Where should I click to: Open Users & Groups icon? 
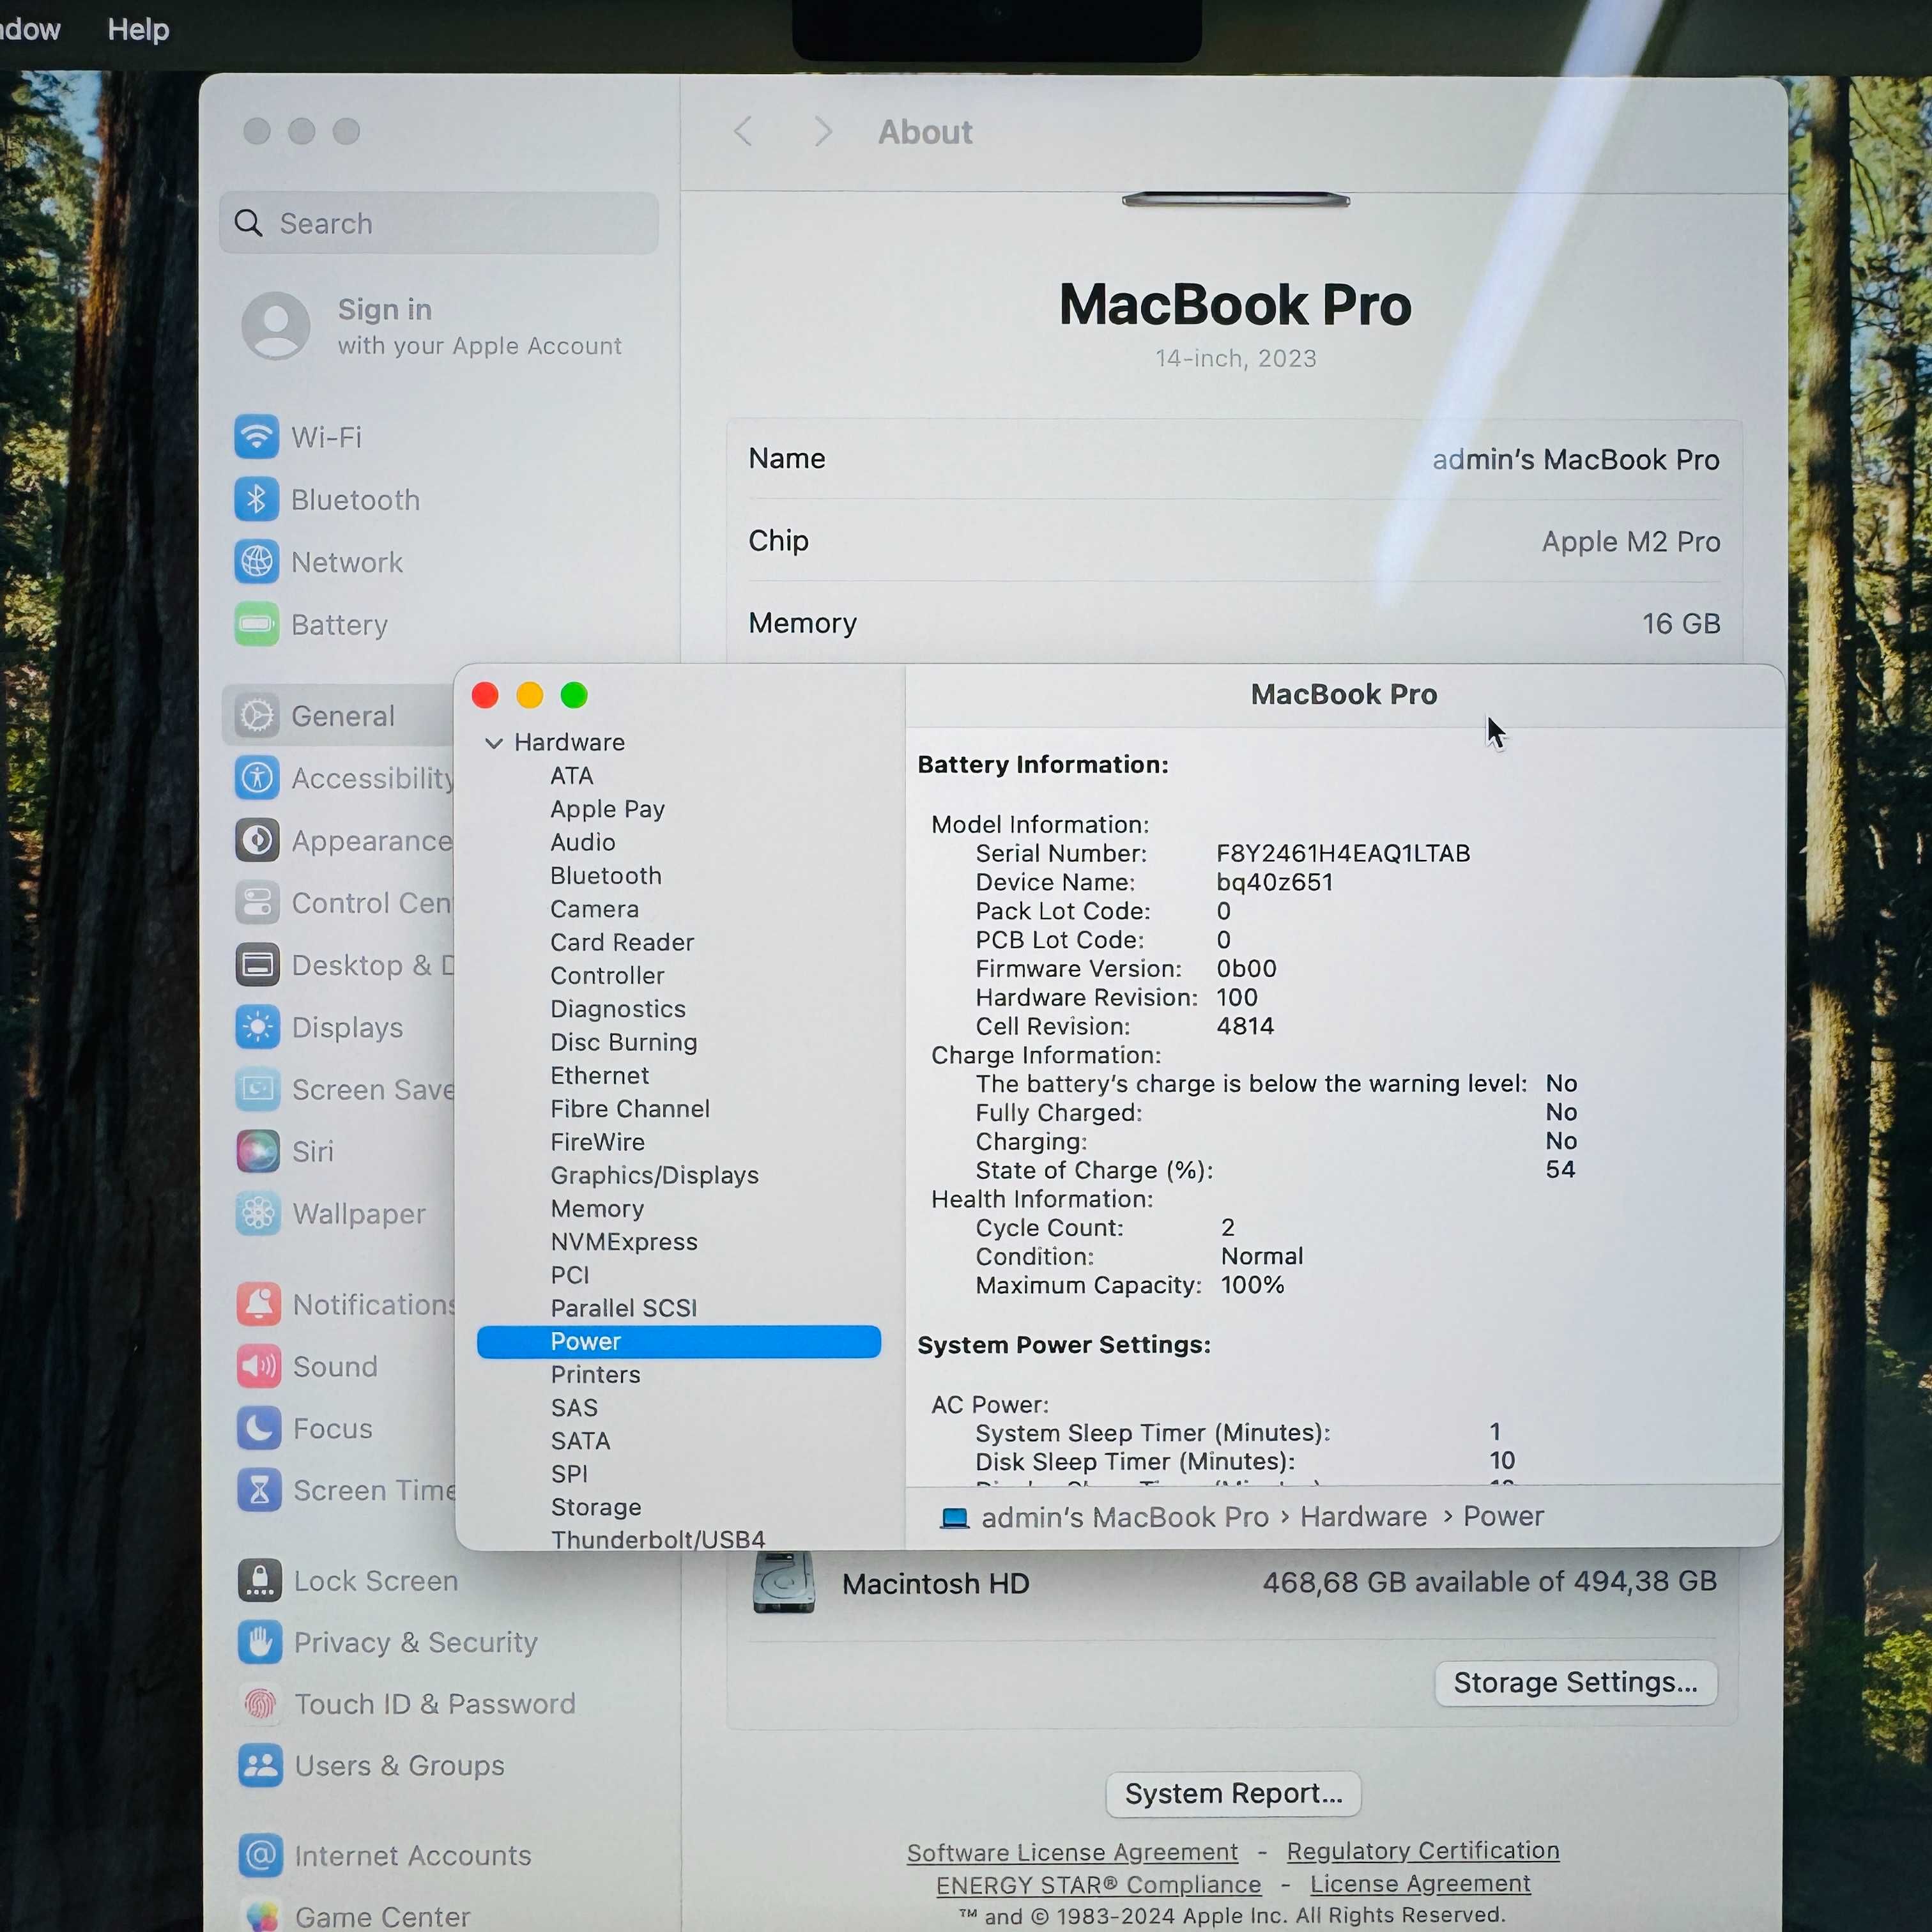[261, 1766]
